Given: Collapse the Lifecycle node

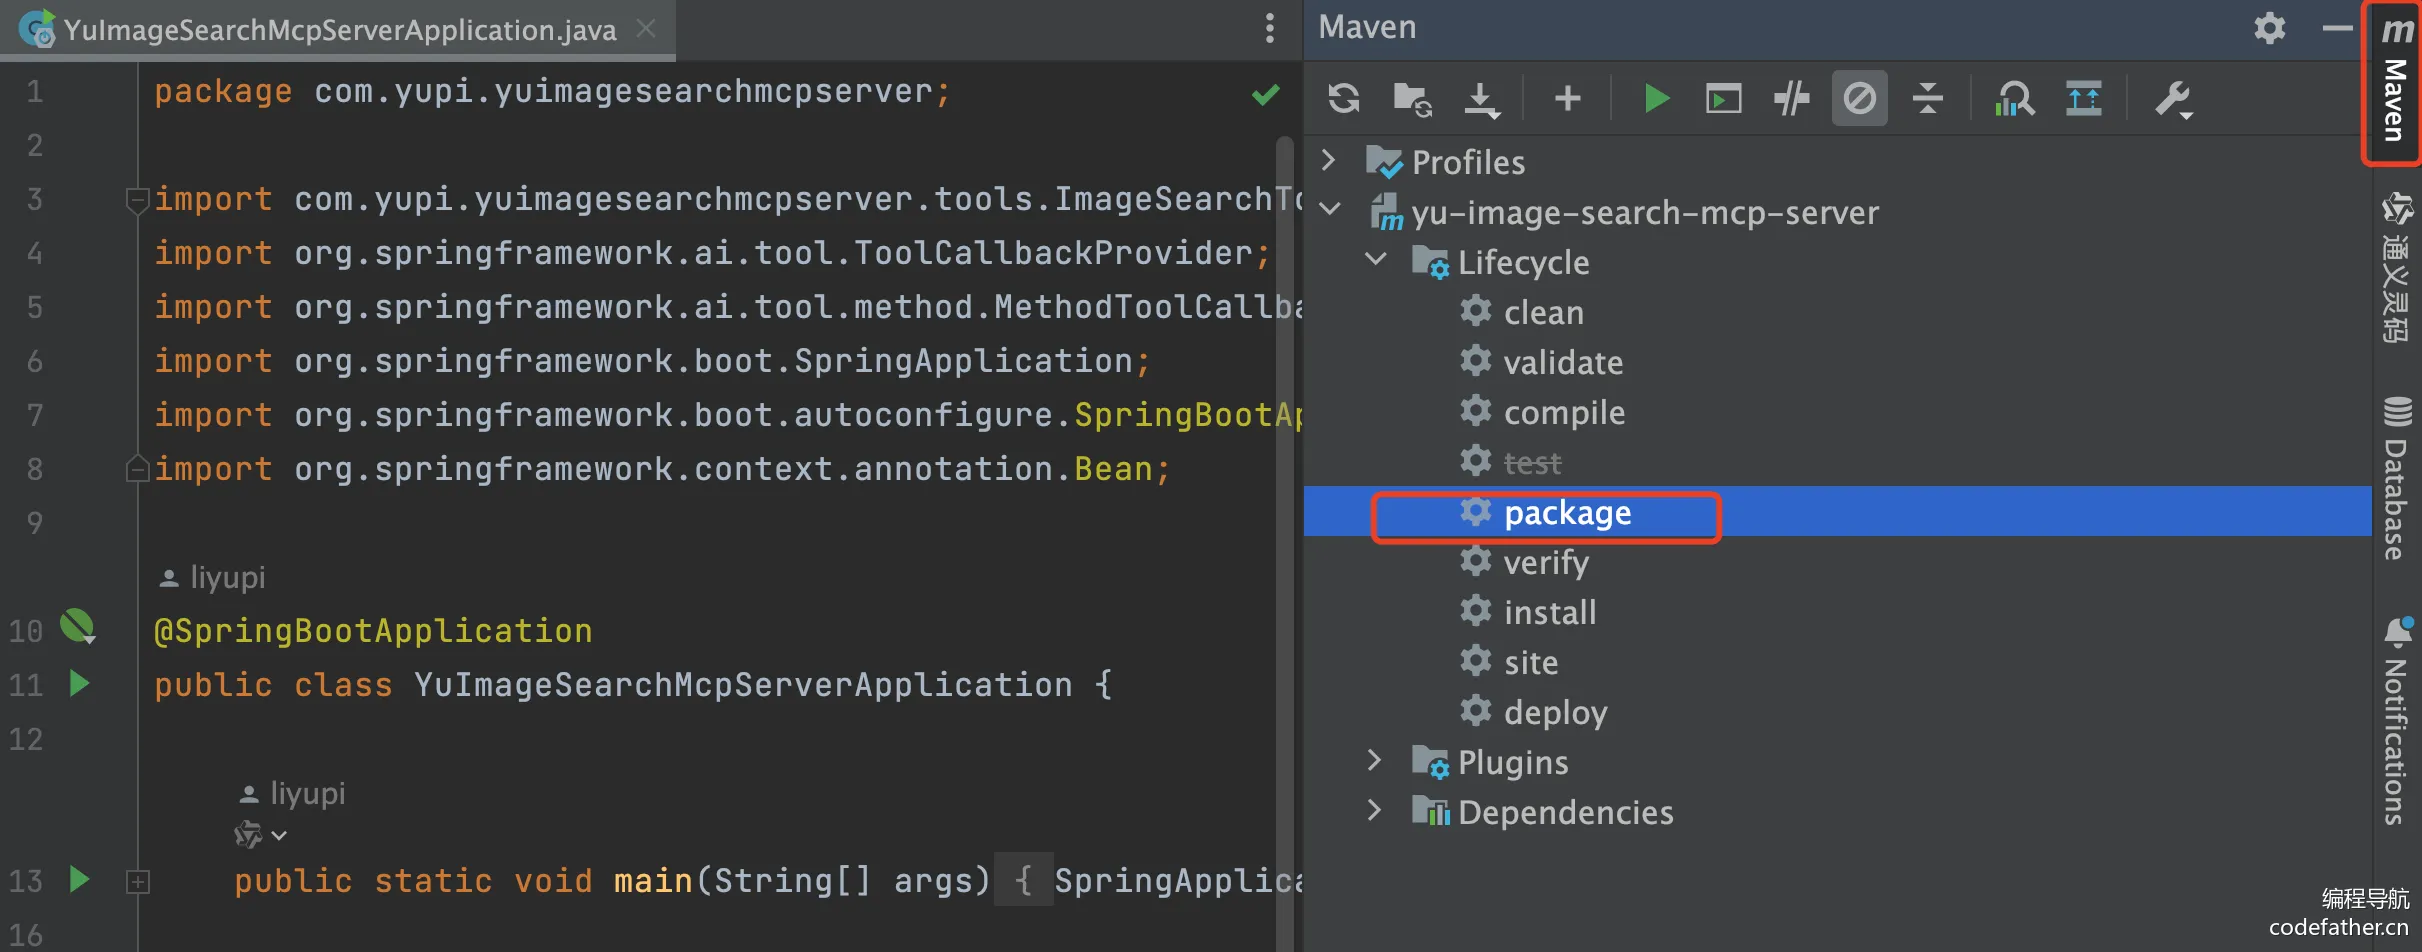Looking at the screenshot, I should pyautogui.click(x=1376, y=260).
